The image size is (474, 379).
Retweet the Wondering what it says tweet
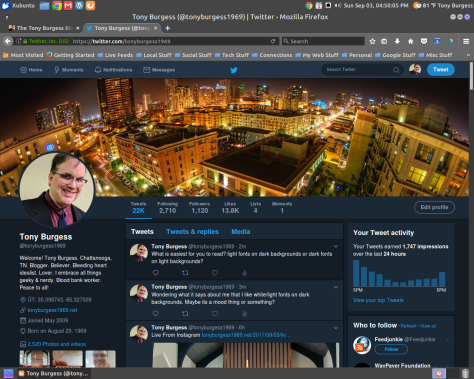pyautogui.click(x=185, y=313)
